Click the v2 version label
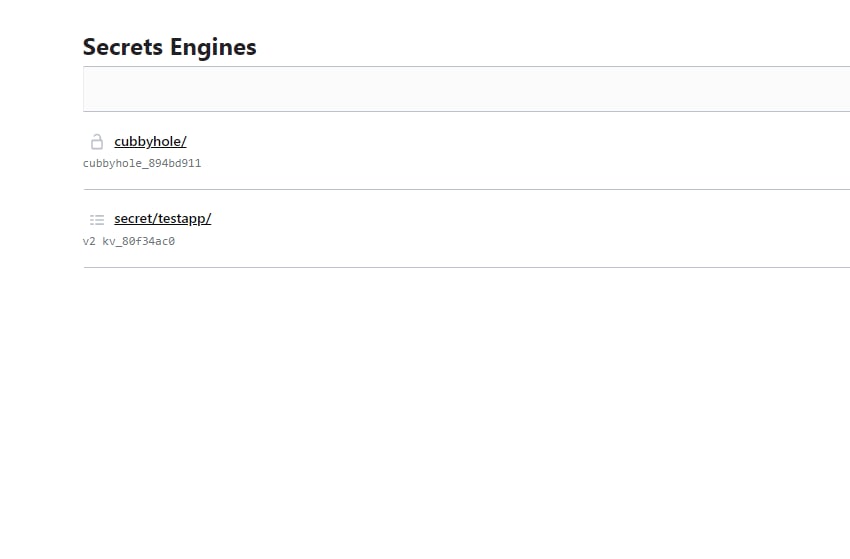Image resolution: width=850 pixels, height=559 pixels. 89,241
